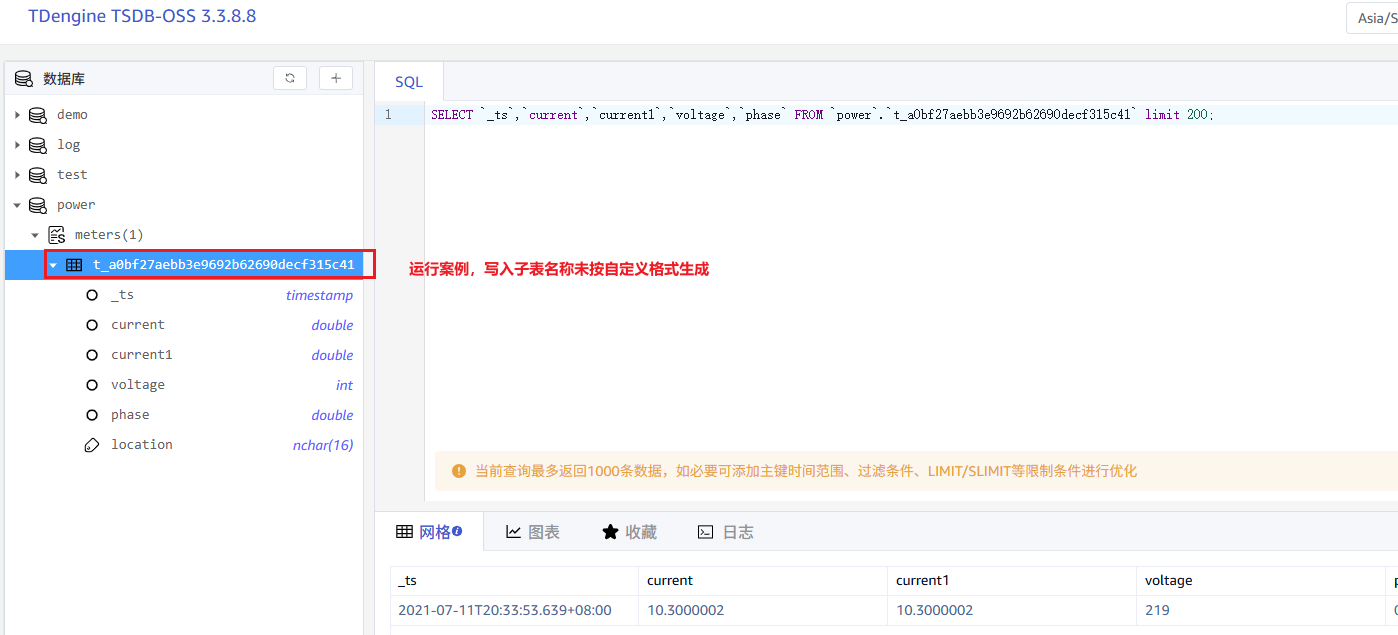The width and height of the screenshot is (1398, 635).
Task: Select the t_a0bf27aebb3e9692b62690decf315c41 table
Action: coord(223,265)
